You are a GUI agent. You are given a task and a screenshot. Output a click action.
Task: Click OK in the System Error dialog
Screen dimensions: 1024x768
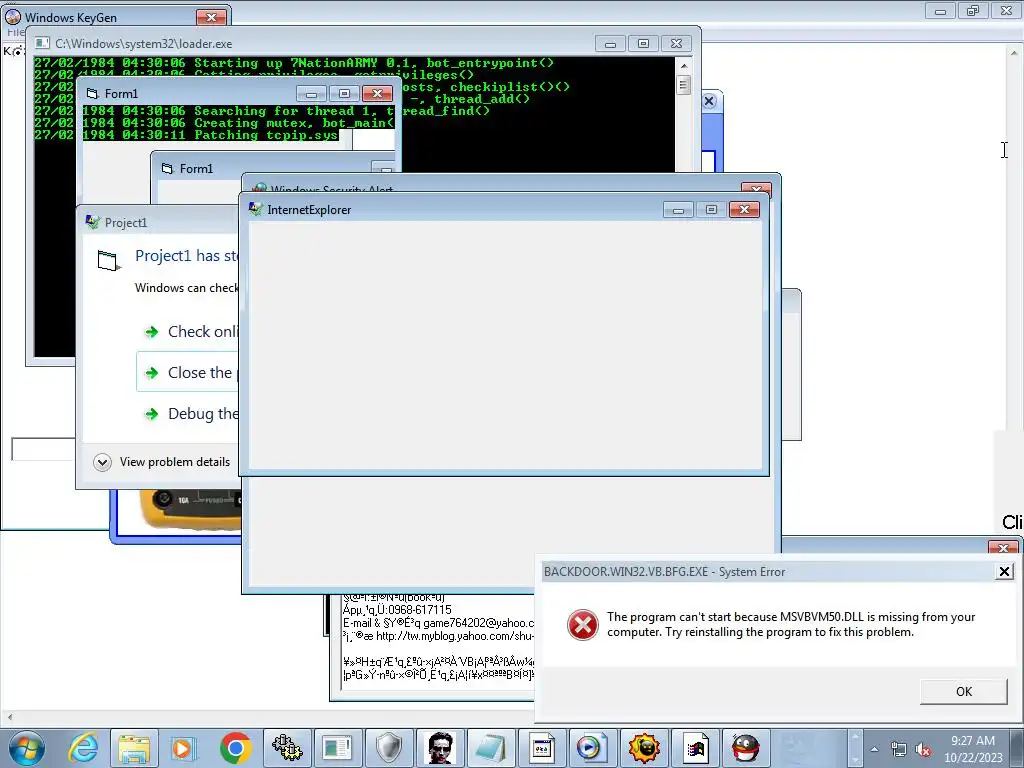[x=963, y=692]
